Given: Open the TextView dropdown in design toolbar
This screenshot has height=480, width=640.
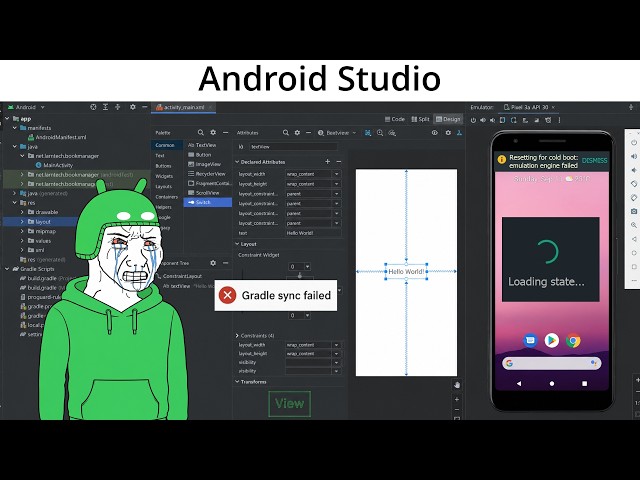Looking at the screenshot, I should [337, 133].
